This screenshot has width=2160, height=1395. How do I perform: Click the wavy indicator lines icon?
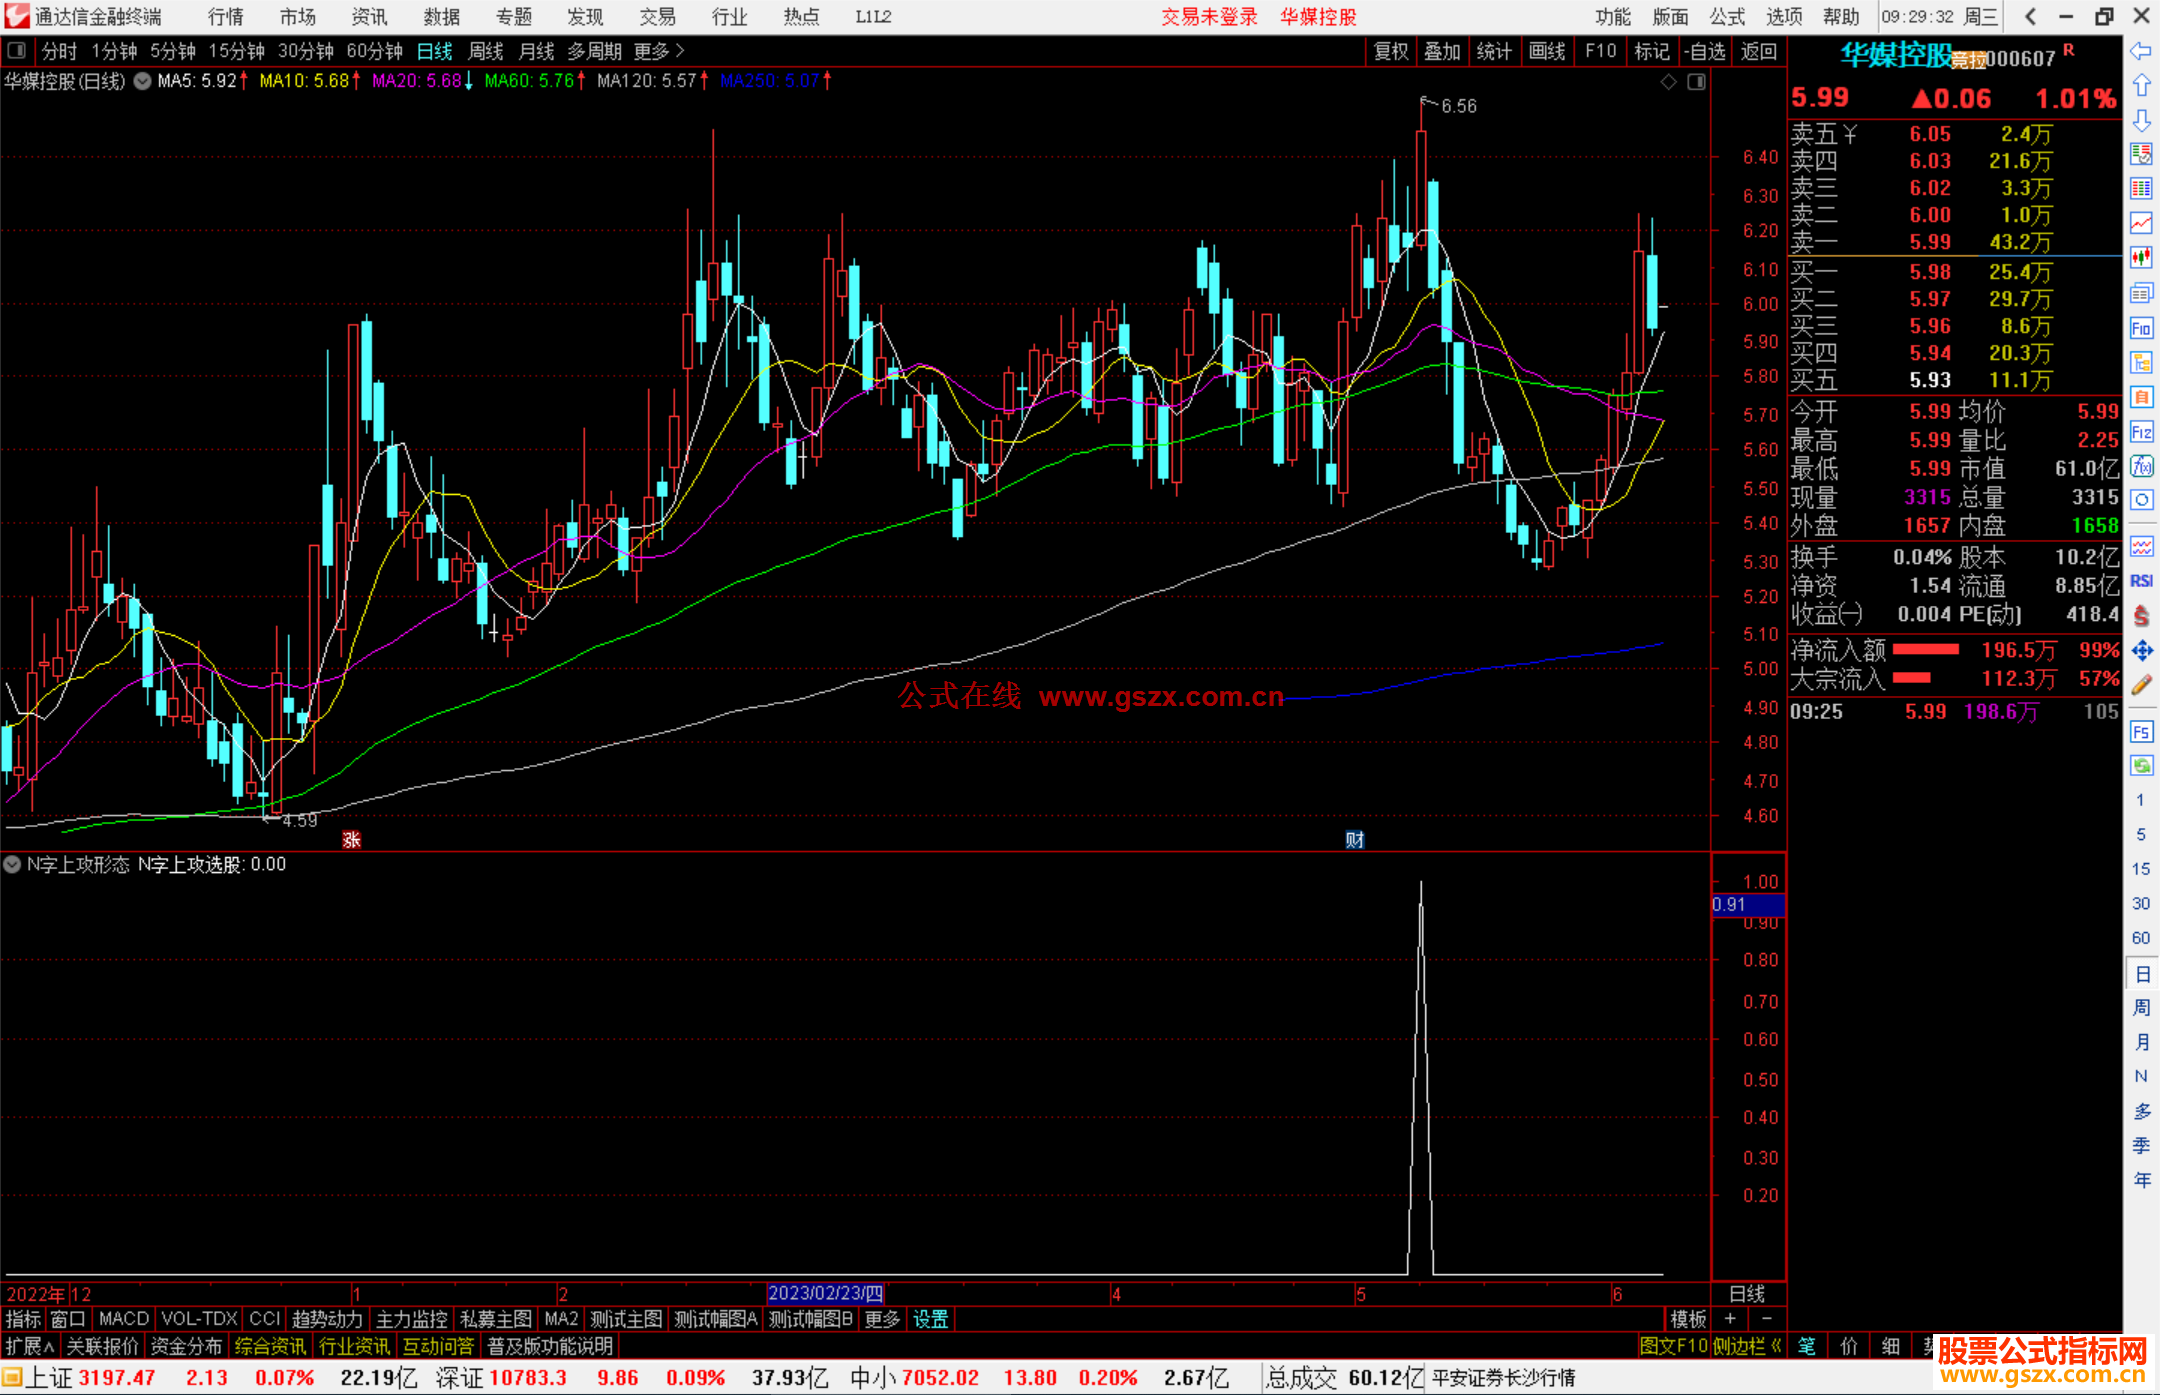coord(2141,546)
